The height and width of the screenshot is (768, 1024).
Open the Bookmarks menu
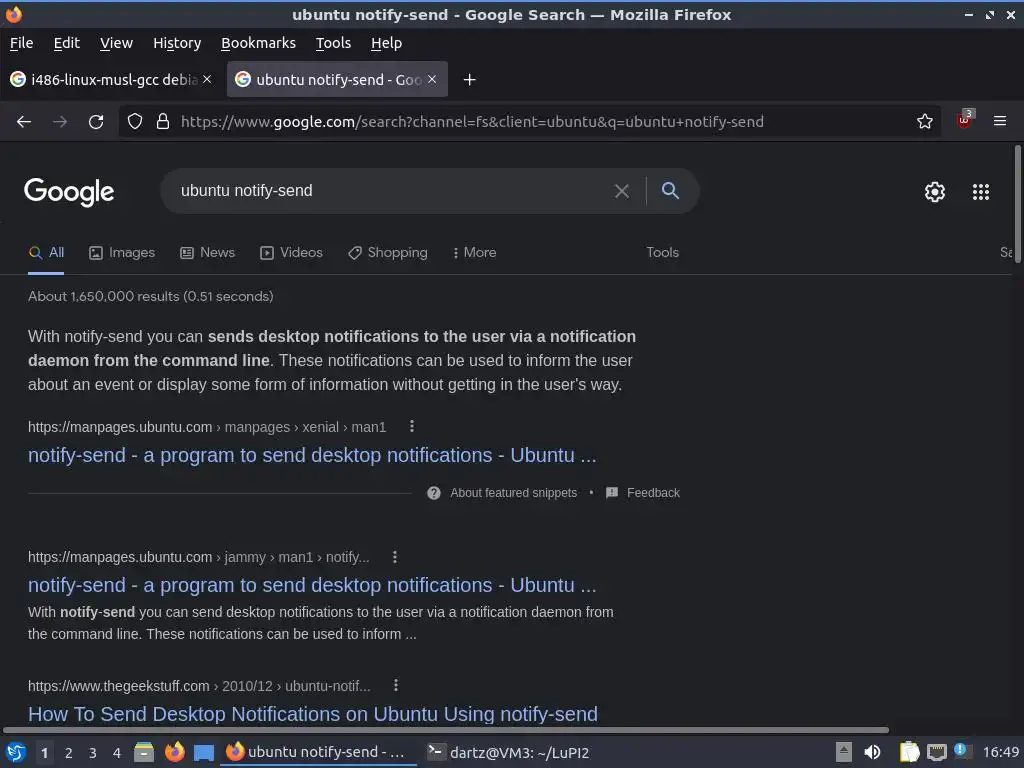click(258, 43)
